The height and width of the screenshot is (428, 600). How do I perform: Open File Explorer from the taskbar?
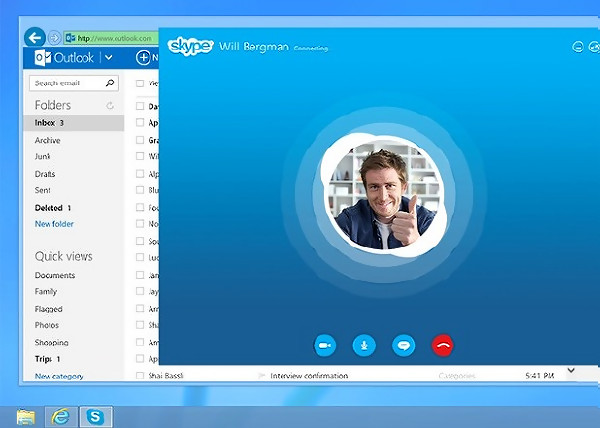(x=25, y=416)
